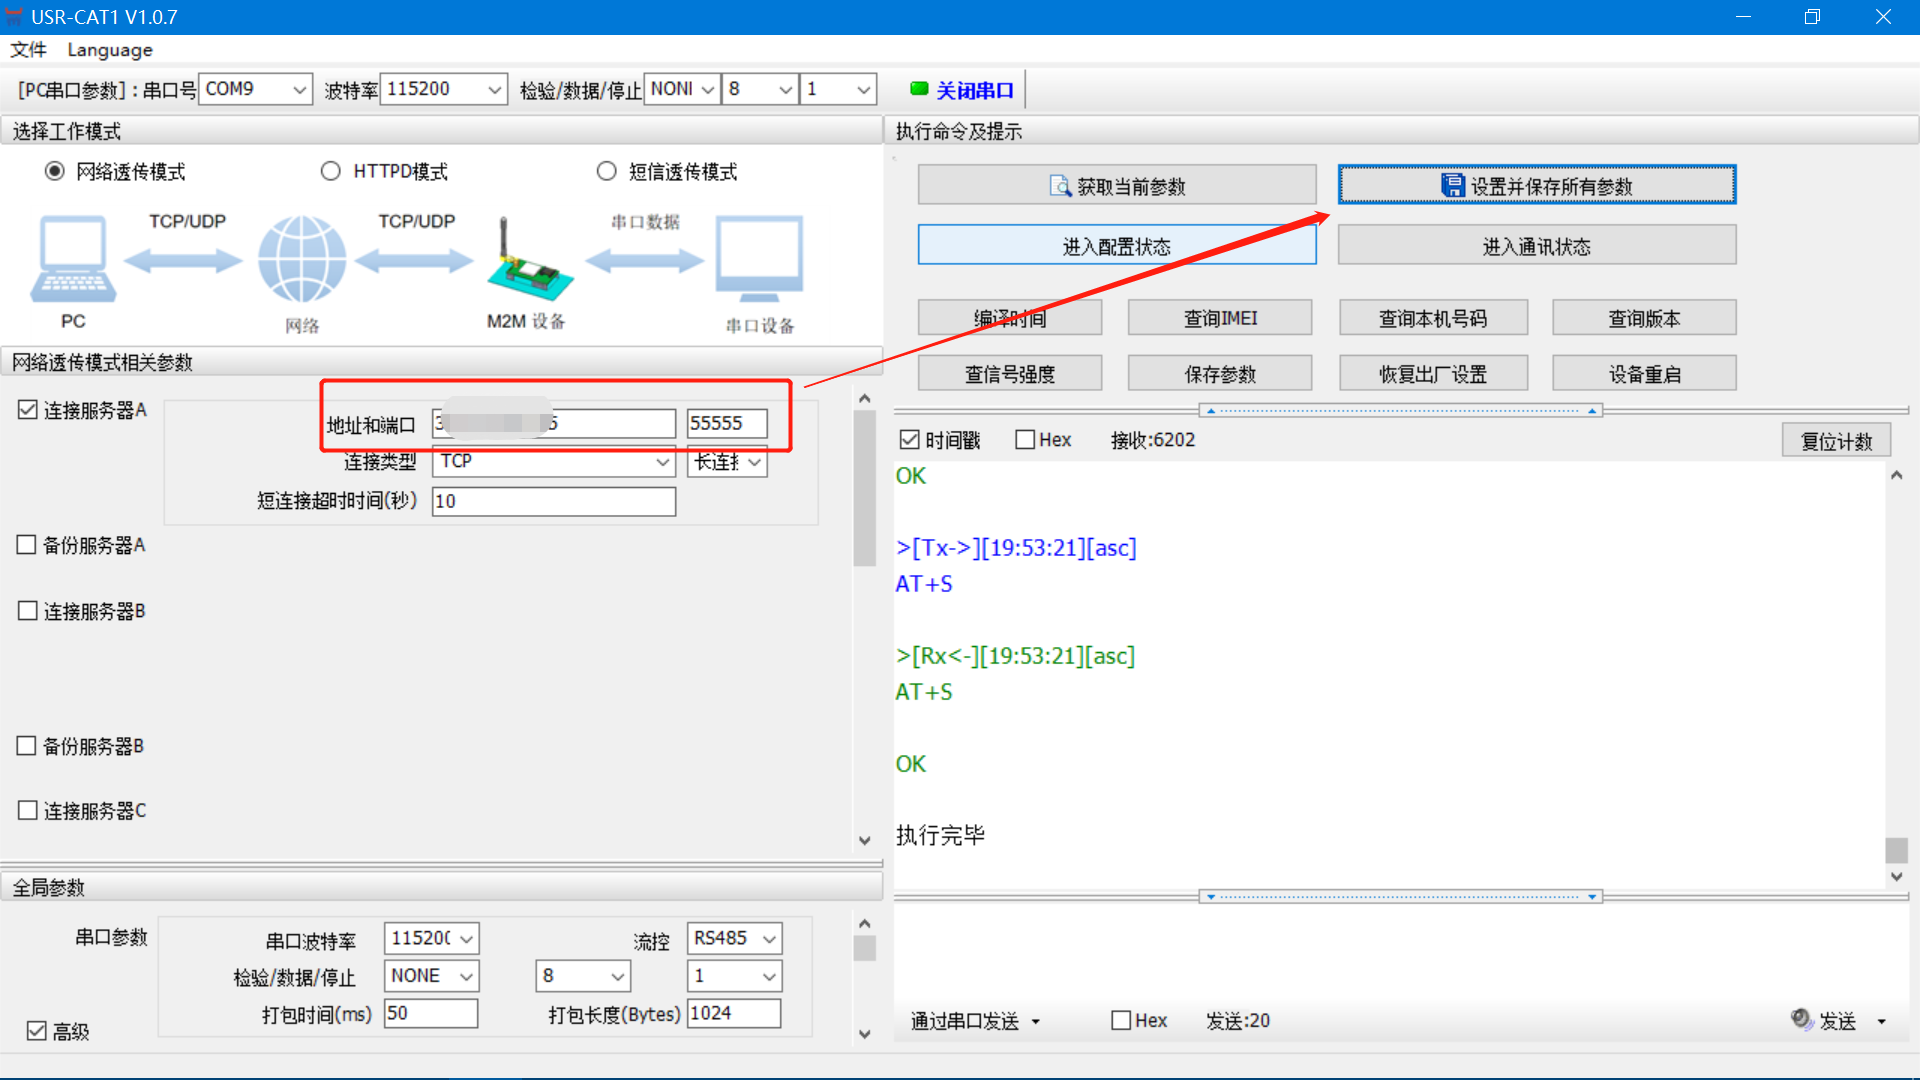This screenshot has width=1920, height=1080.
Task: Enable the 备份服务器A checkbox
Action: click(27, 545)
